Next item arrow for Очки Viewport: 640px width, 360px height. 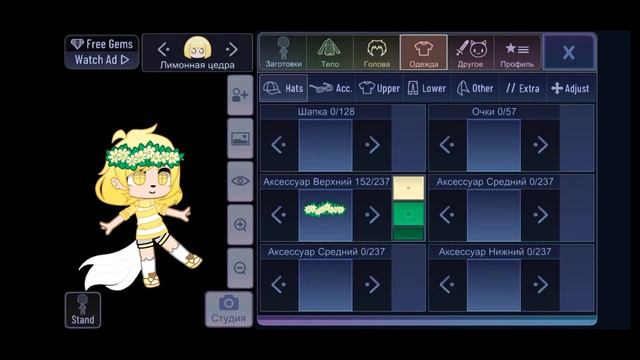point(540,145)
